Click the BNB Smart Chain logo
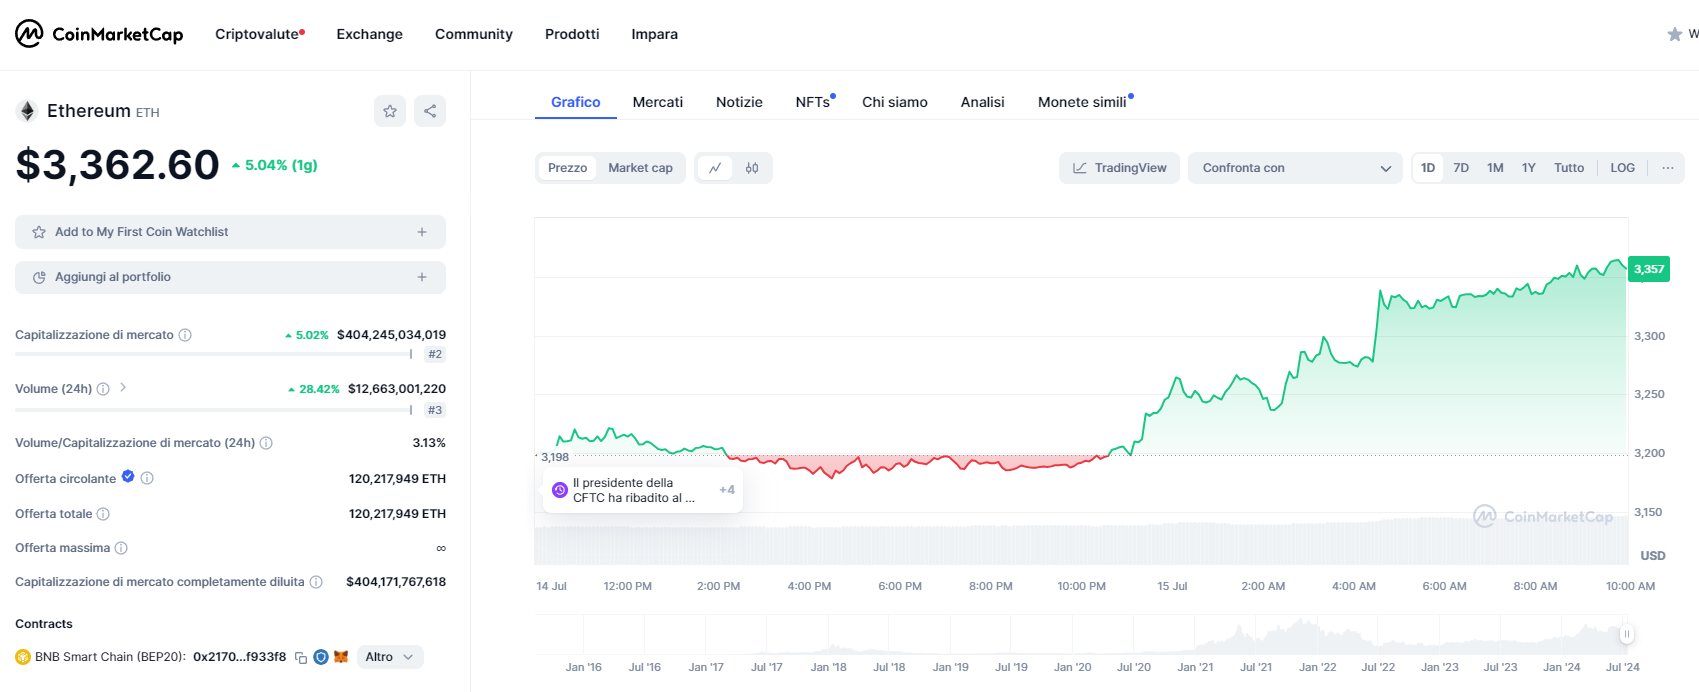1699x692 pixels. 23,657
